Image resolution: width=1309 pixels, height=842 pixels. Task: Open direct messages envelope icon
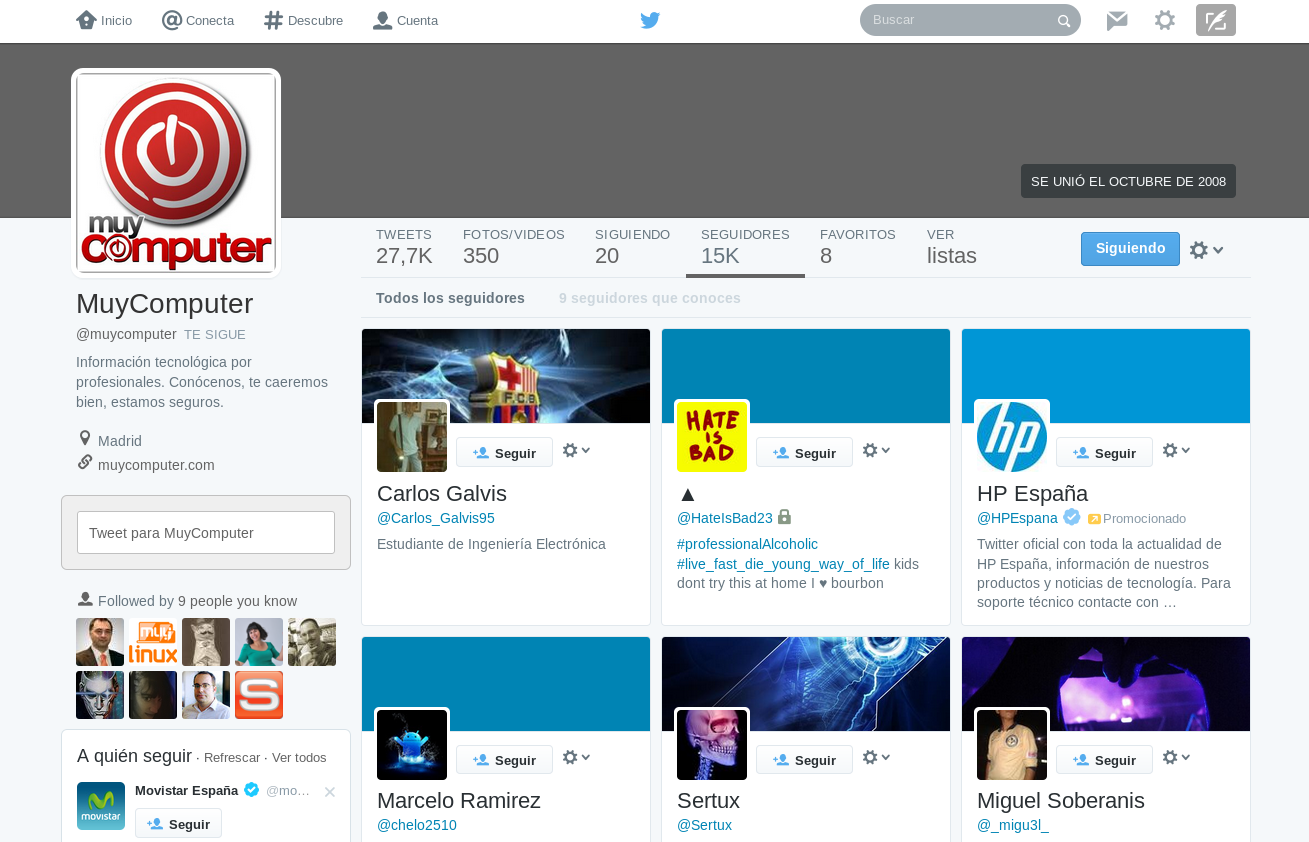[x=1117, y=20]
